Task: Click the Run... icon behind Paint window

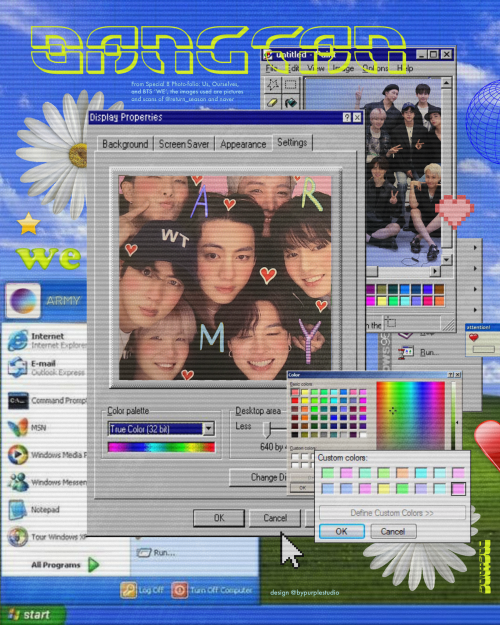Action: (406, 352)
